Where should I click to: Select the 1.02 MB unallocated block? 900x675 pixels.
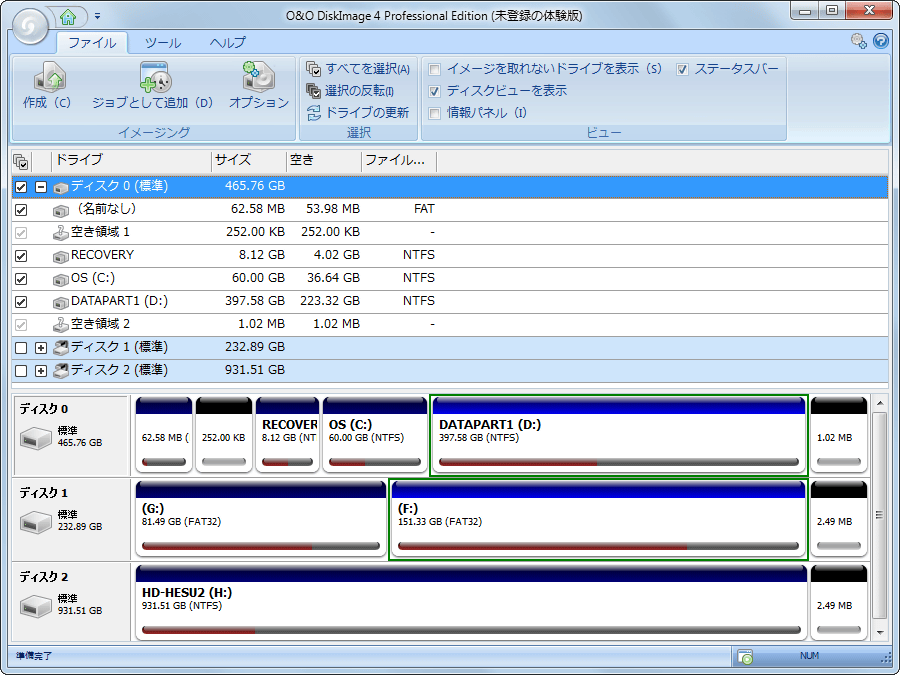coord(839,435)
